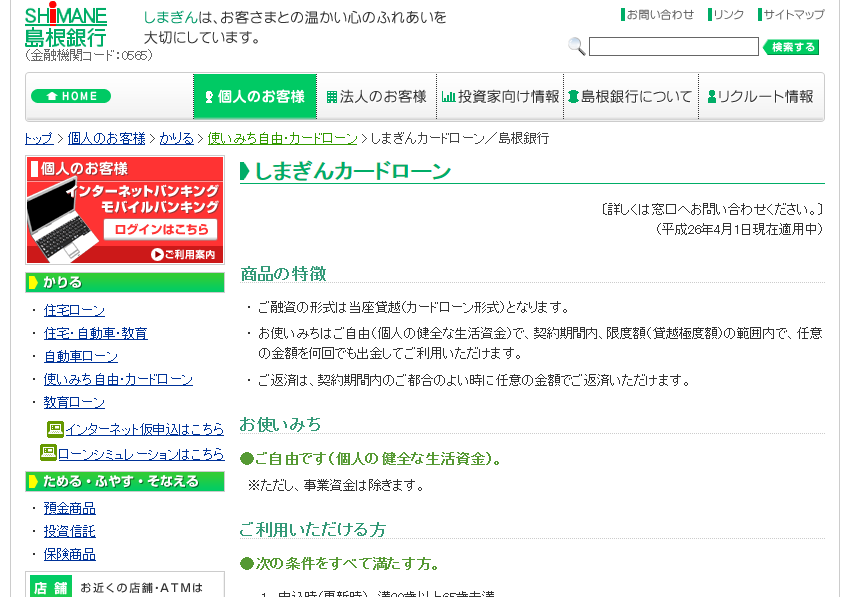Click the 検索する search button
The image size is (850, 597).
coord(791,47)
